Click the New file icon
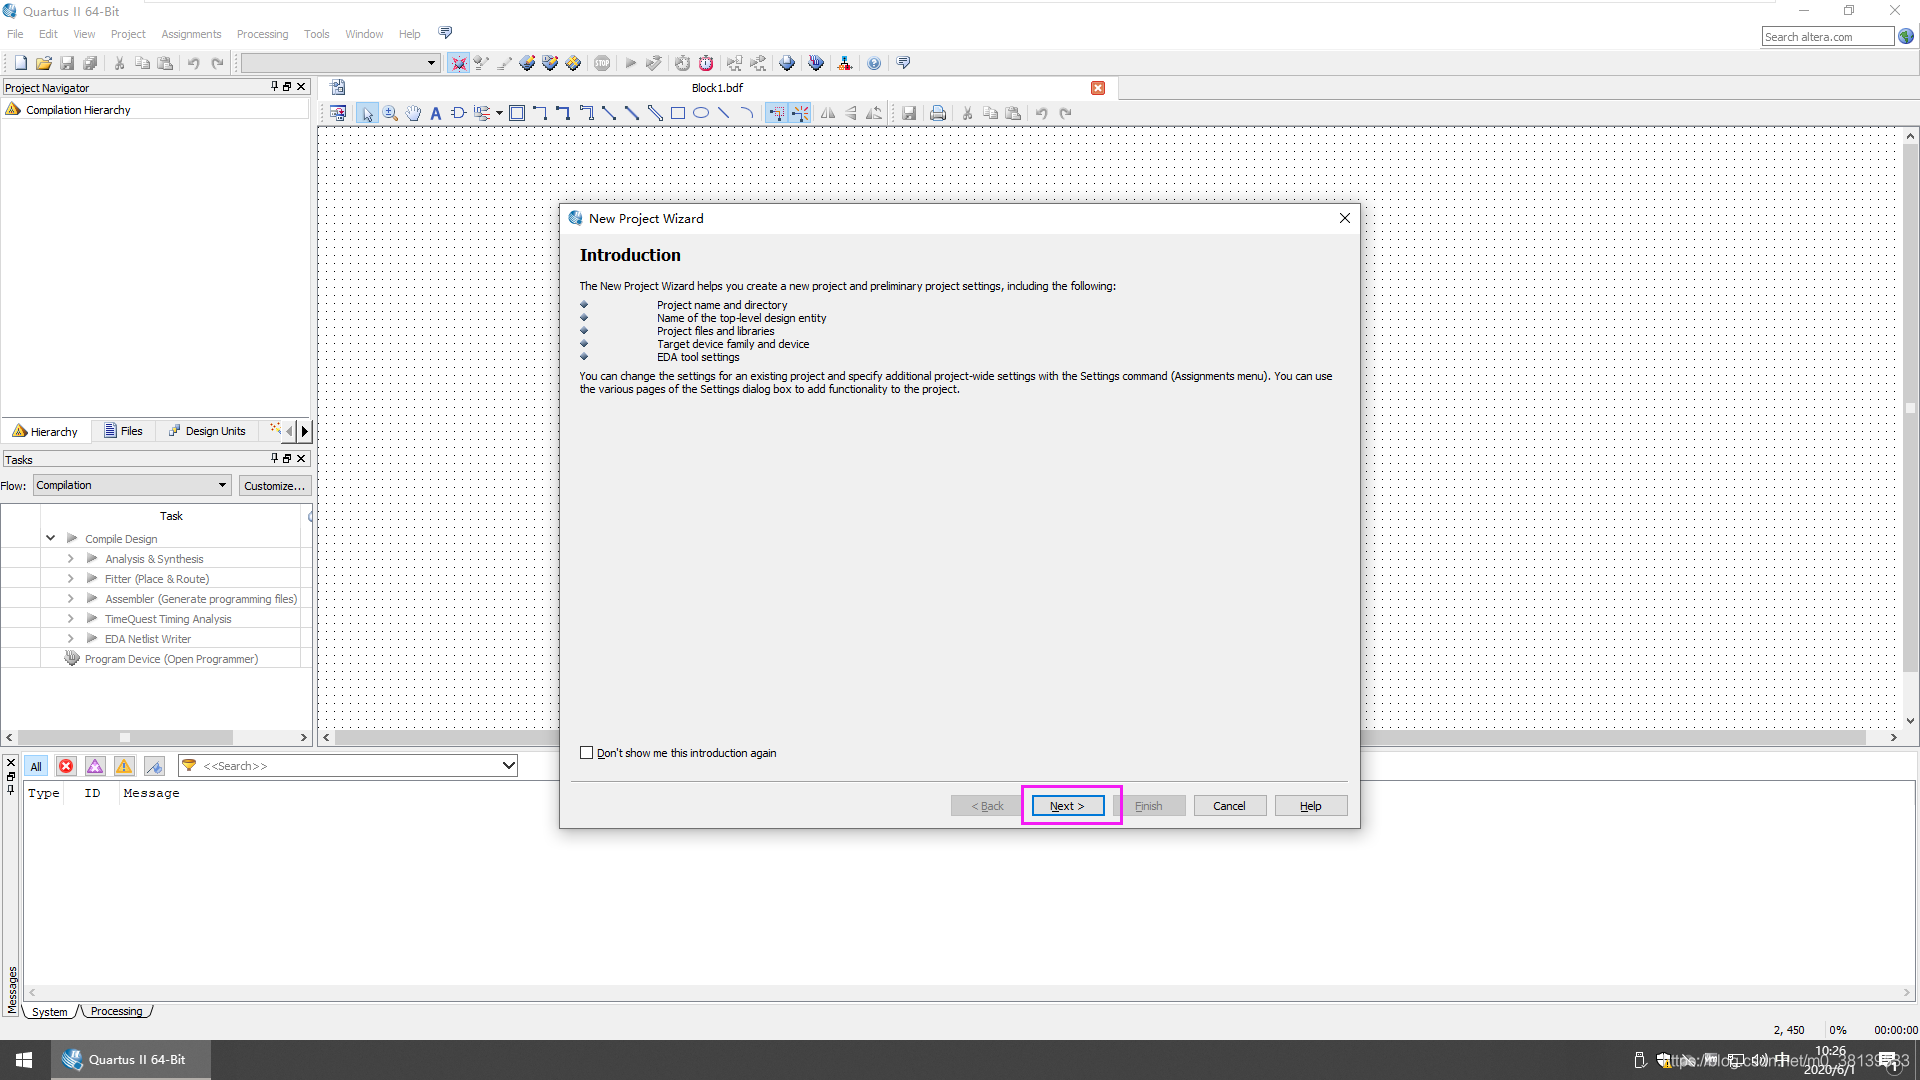This screenshot has height=1080, width=1920. click(x=21, y=63)
